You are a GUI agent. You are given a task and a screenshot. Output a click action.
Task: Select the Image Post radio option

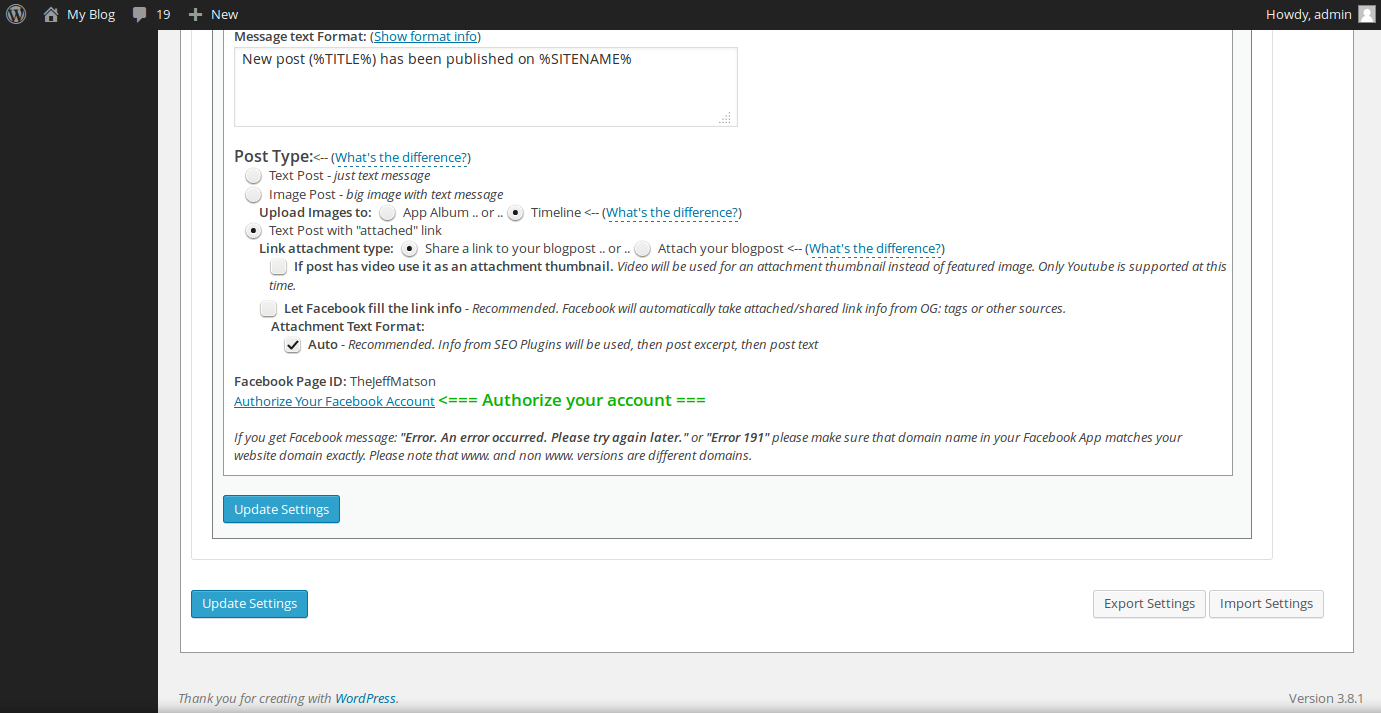[253, 194]
